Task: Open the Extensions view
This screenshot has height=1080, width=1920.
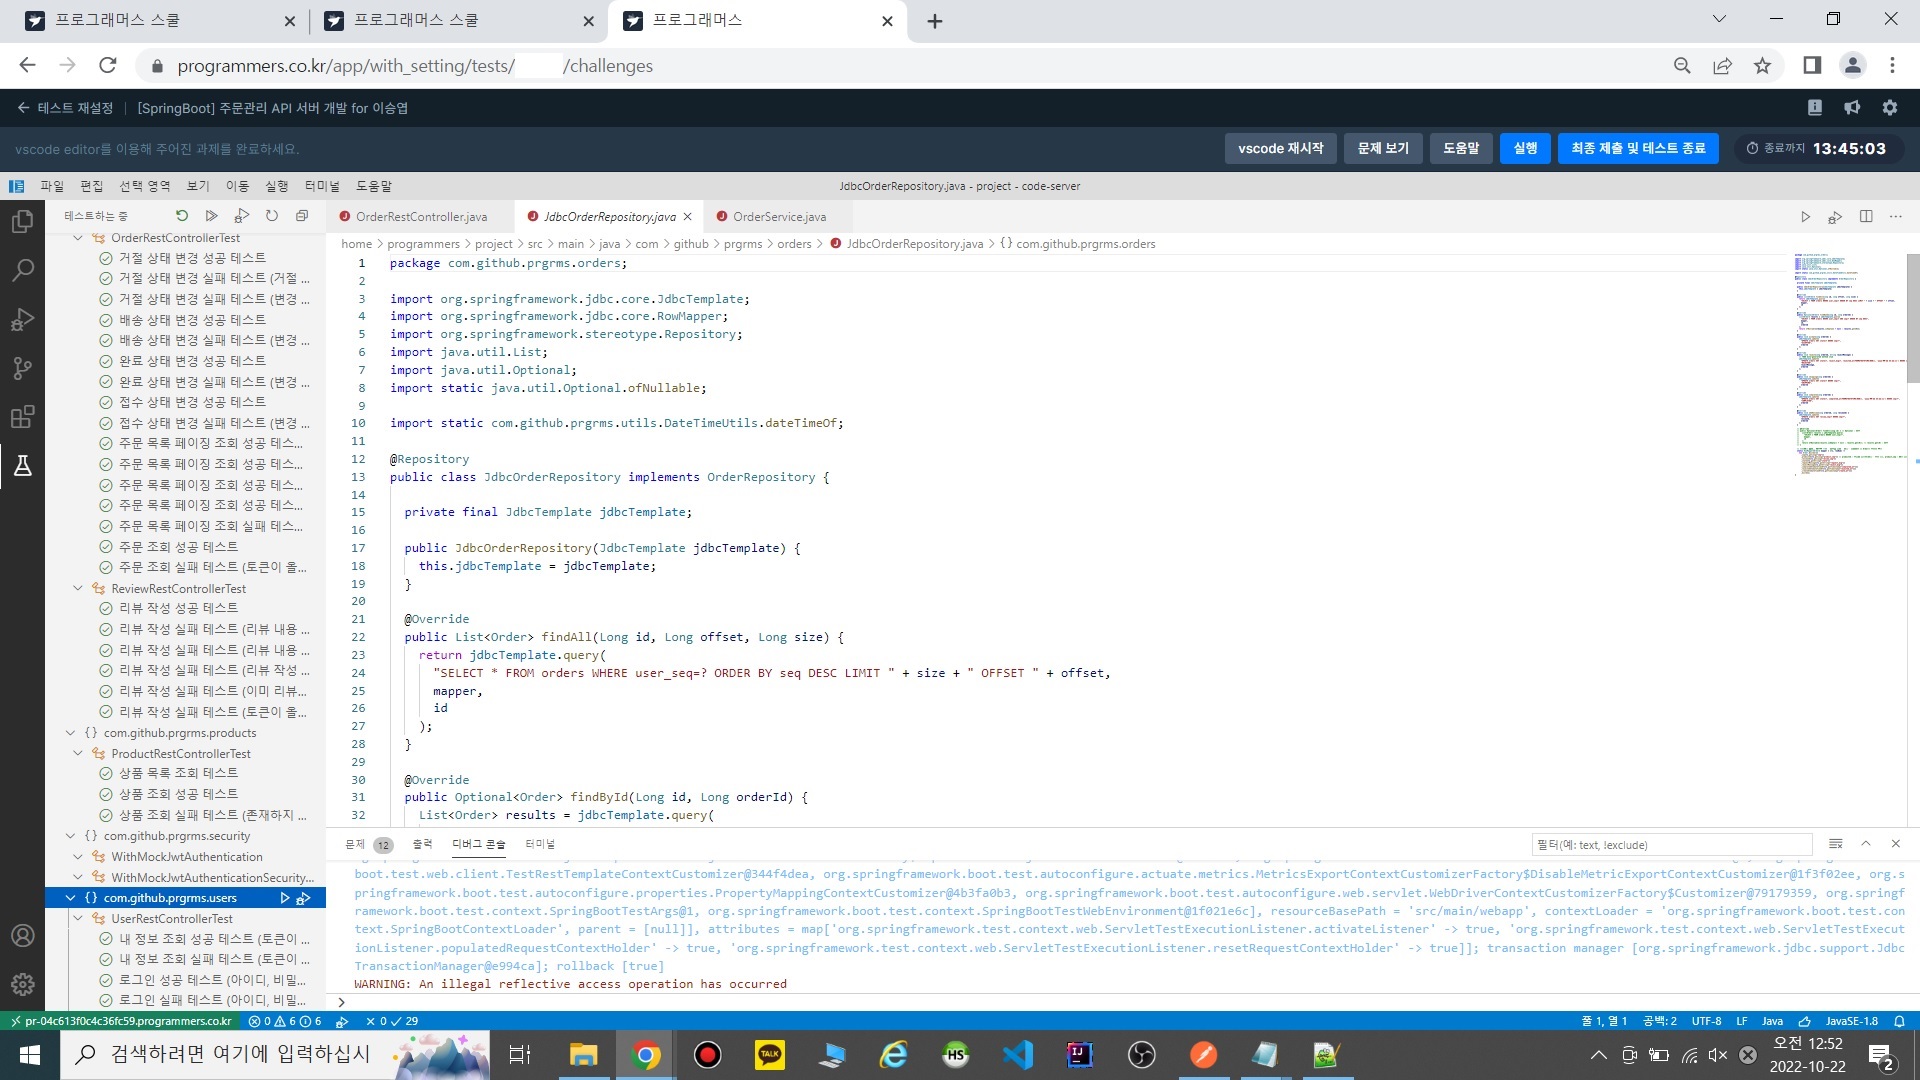Action: pos(22,417)
